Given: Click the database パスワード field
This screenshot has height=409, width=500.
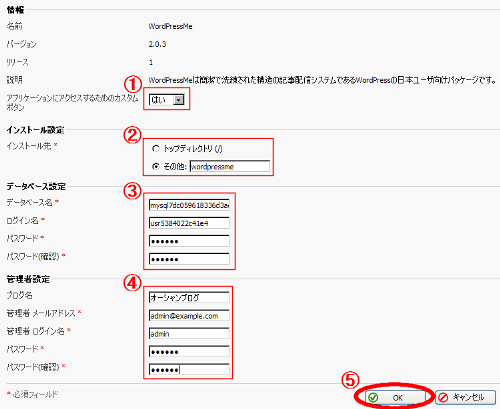Looking at the screenshot, I should point(189,241).
